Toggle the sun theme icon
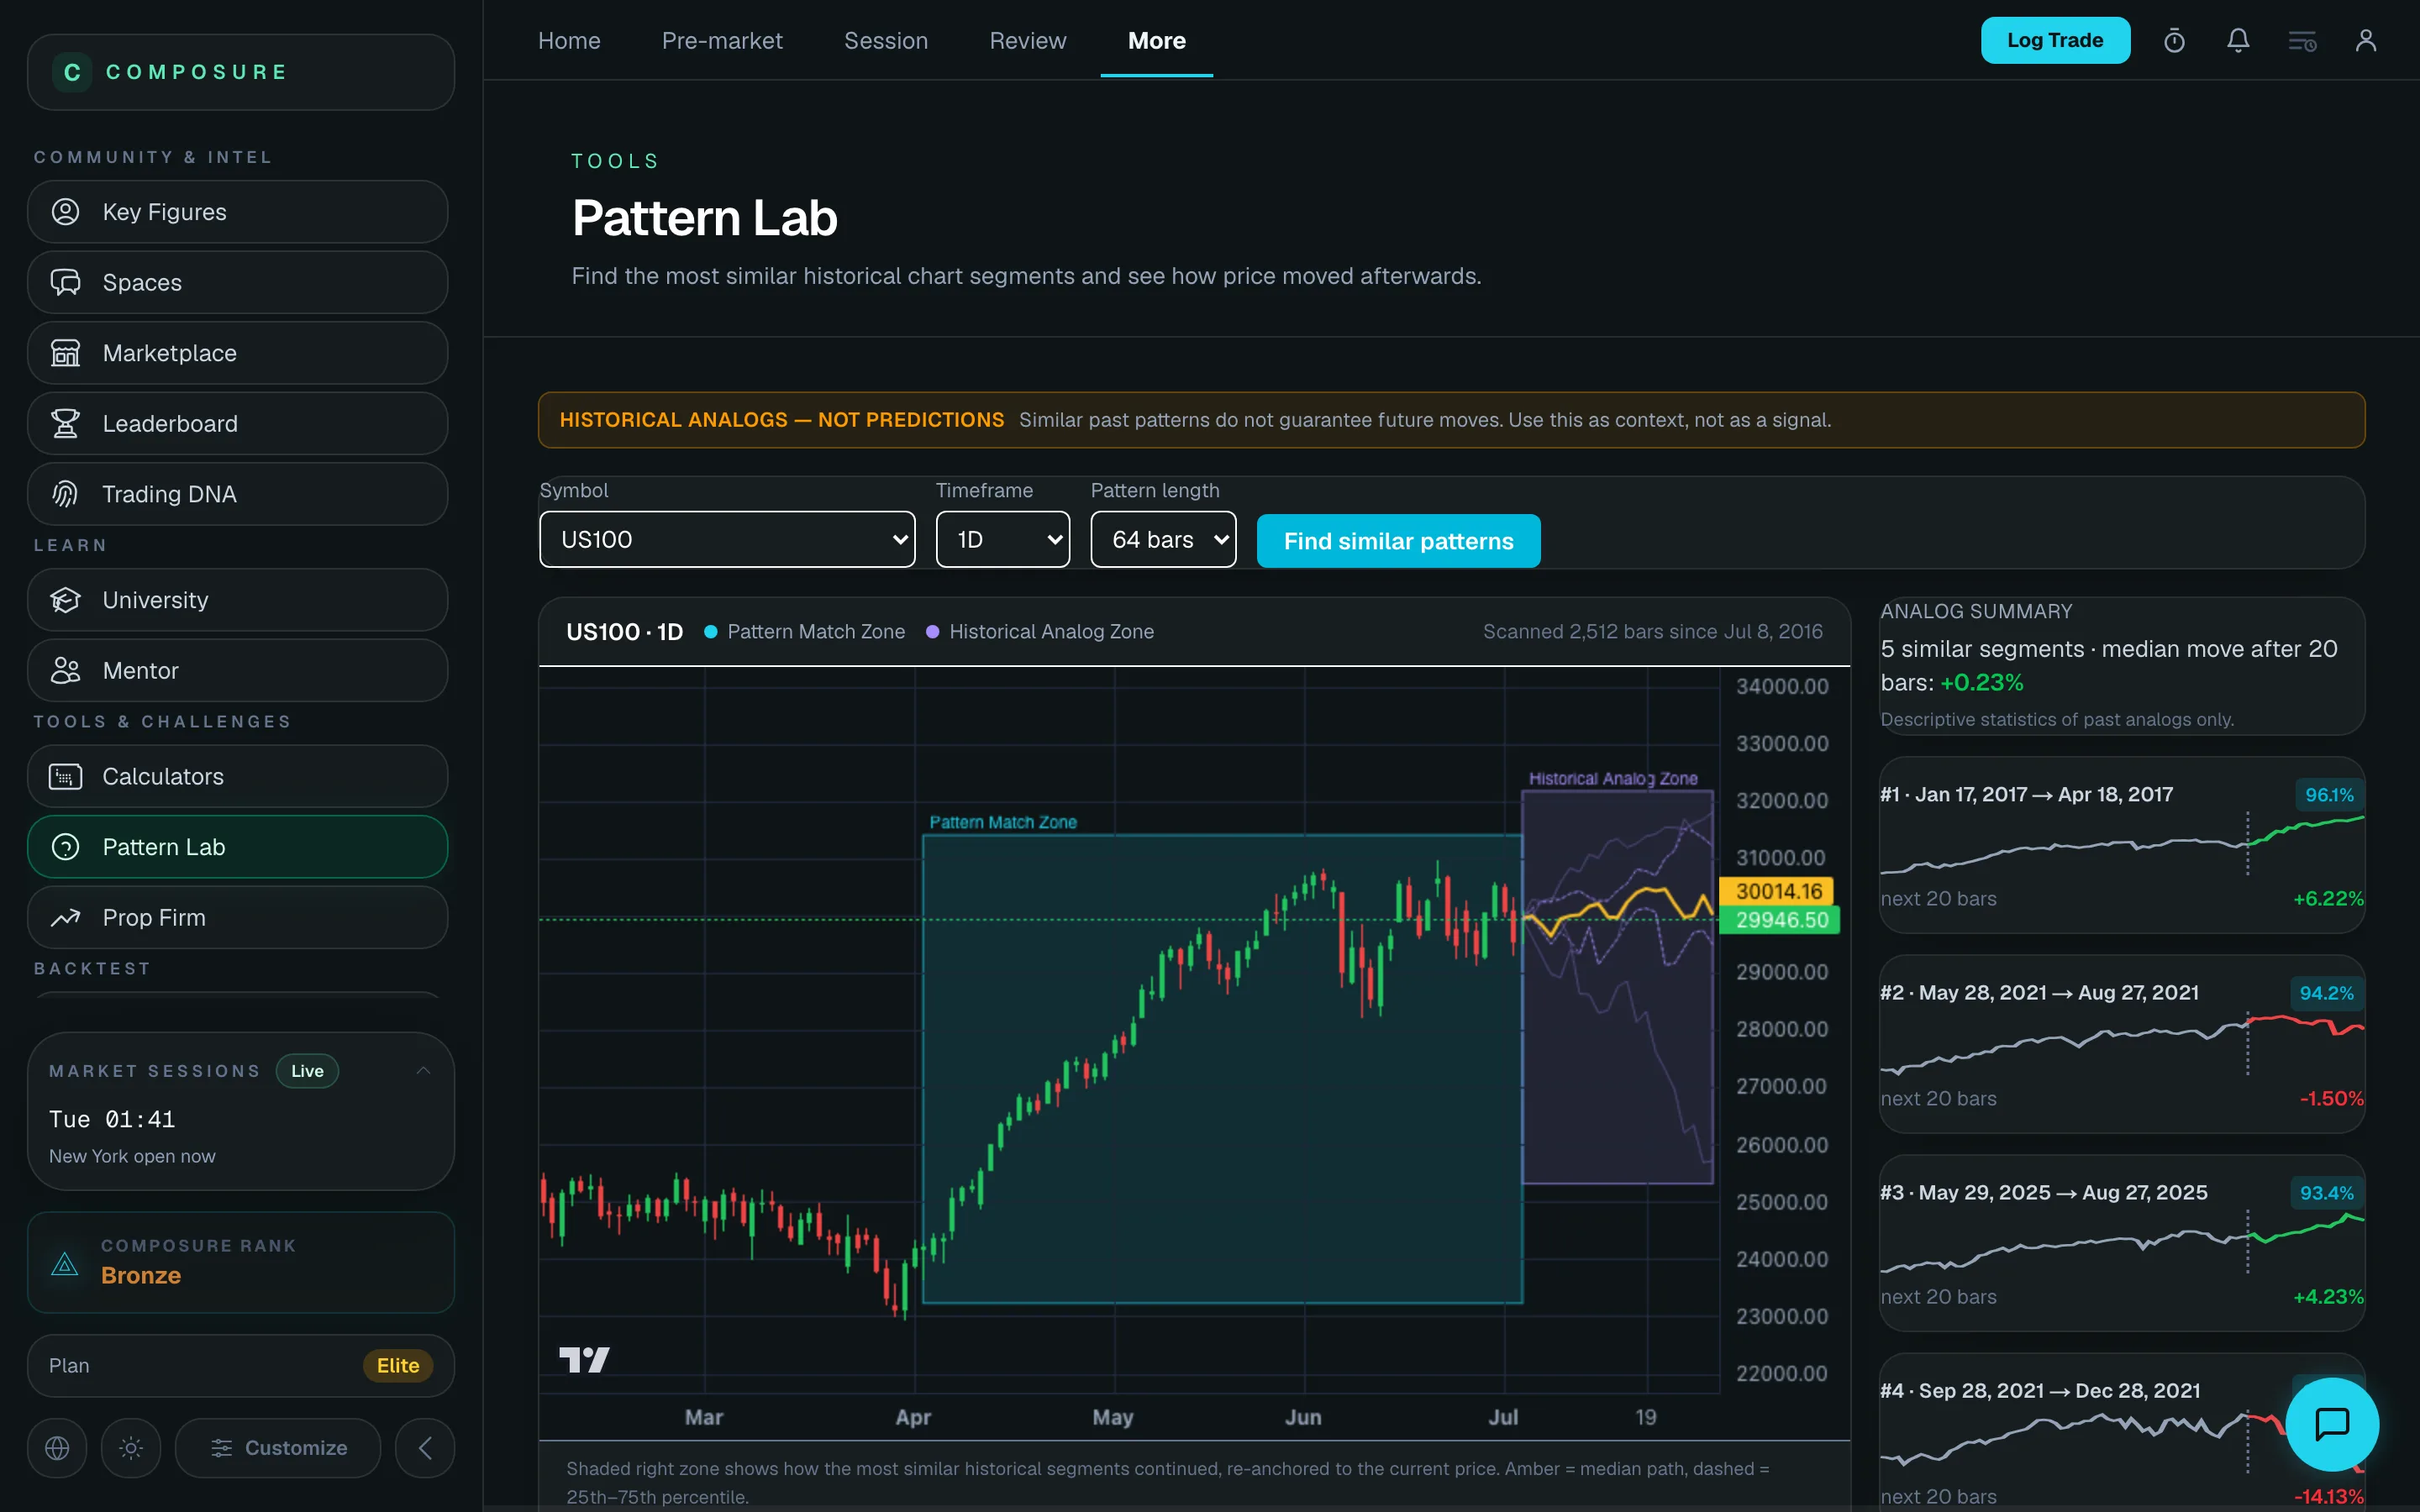This screenshot has height=1512, width=2420. pyautogui.click(x=131, y=1447)
